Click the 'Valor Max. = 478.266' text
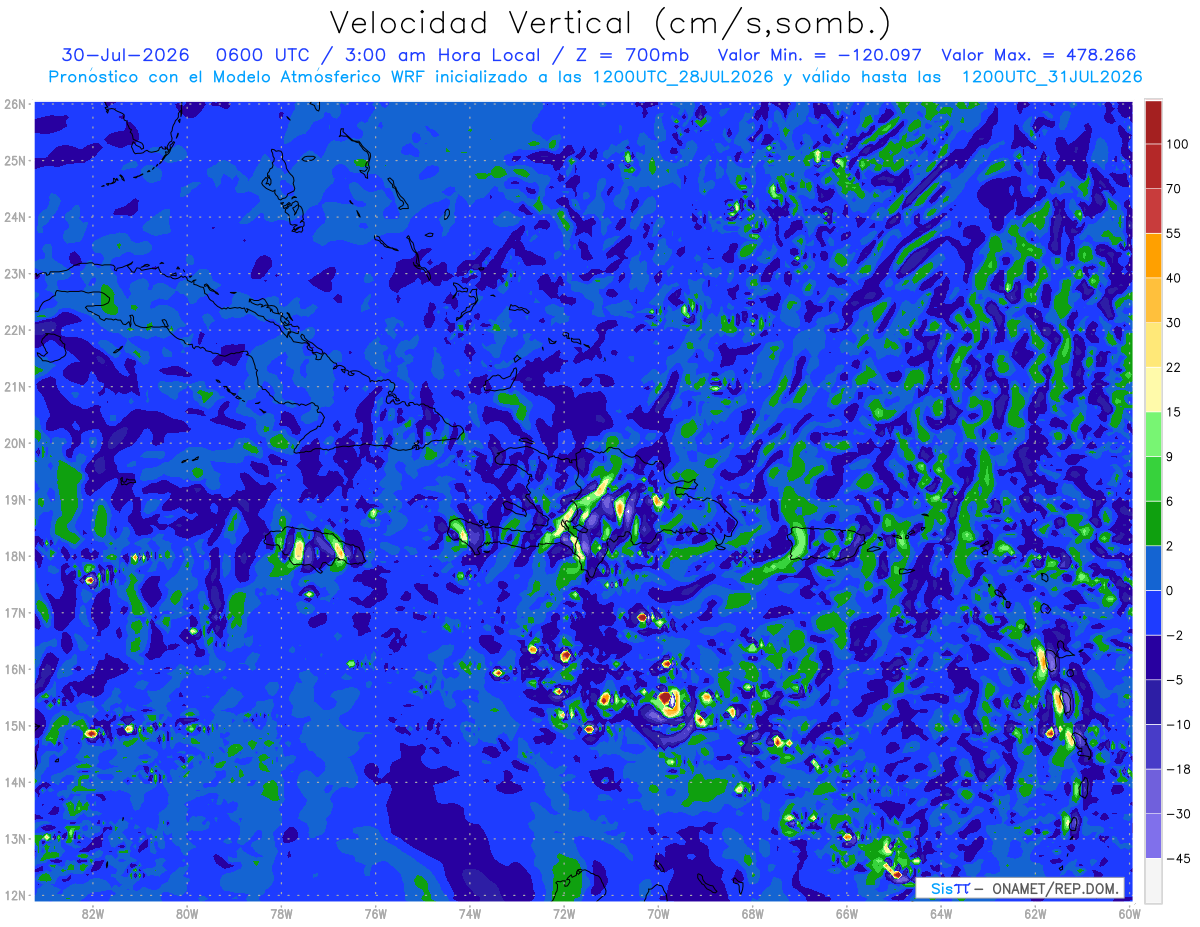This screenshot has height=927, width=1200. point(1040,56)
